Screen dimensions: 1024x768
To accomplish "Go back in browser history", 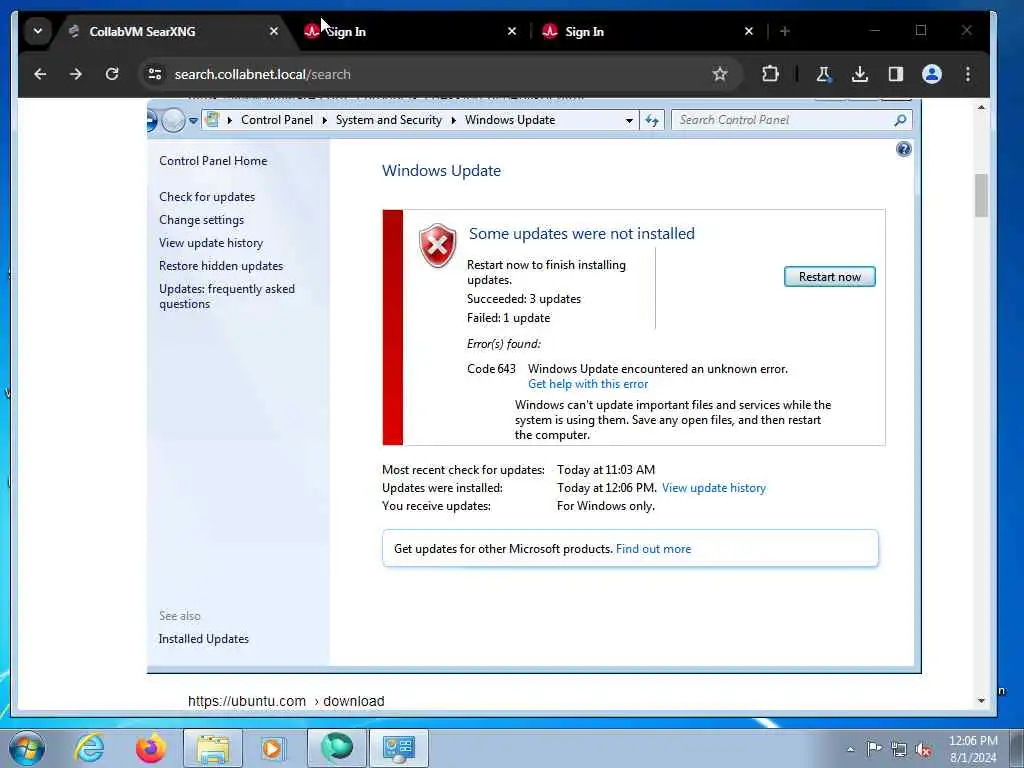I will click(x=40, y=74).
